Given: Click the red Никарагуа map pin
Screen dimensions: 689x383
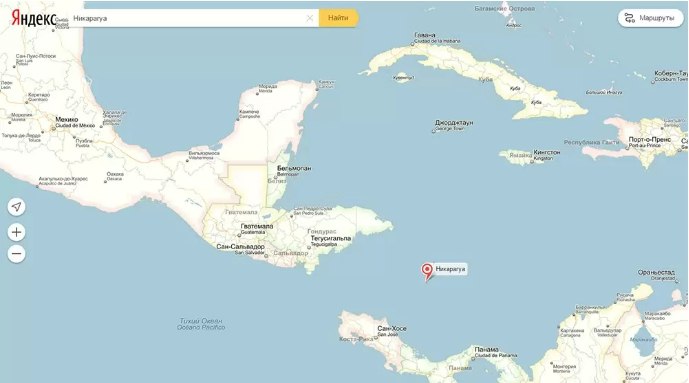Looking at the screenshot, I should click(427, 271).
